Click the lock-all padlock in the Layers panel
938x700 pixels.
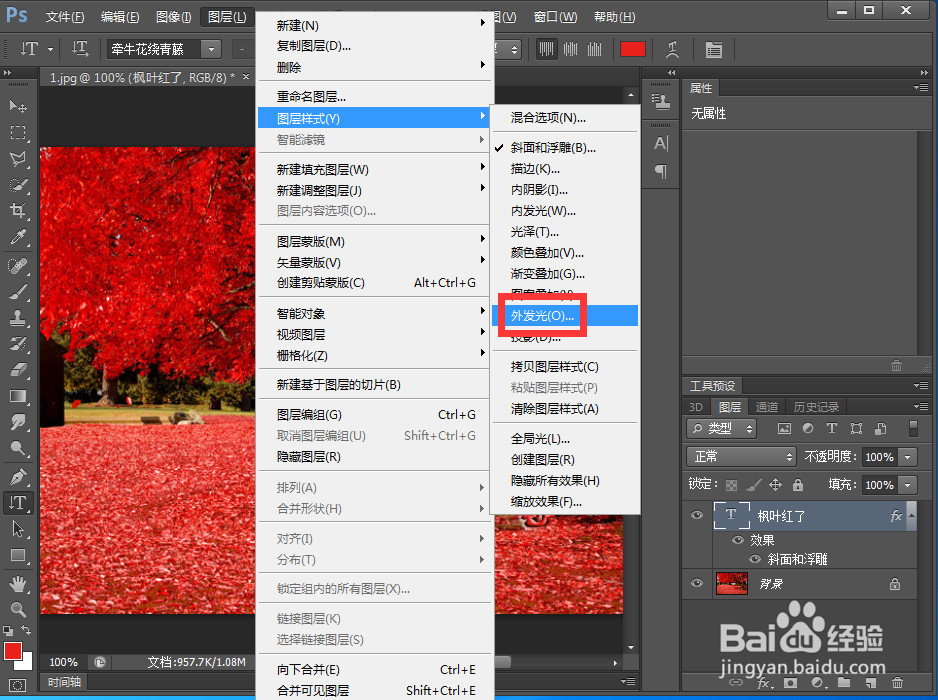(798, 485)
